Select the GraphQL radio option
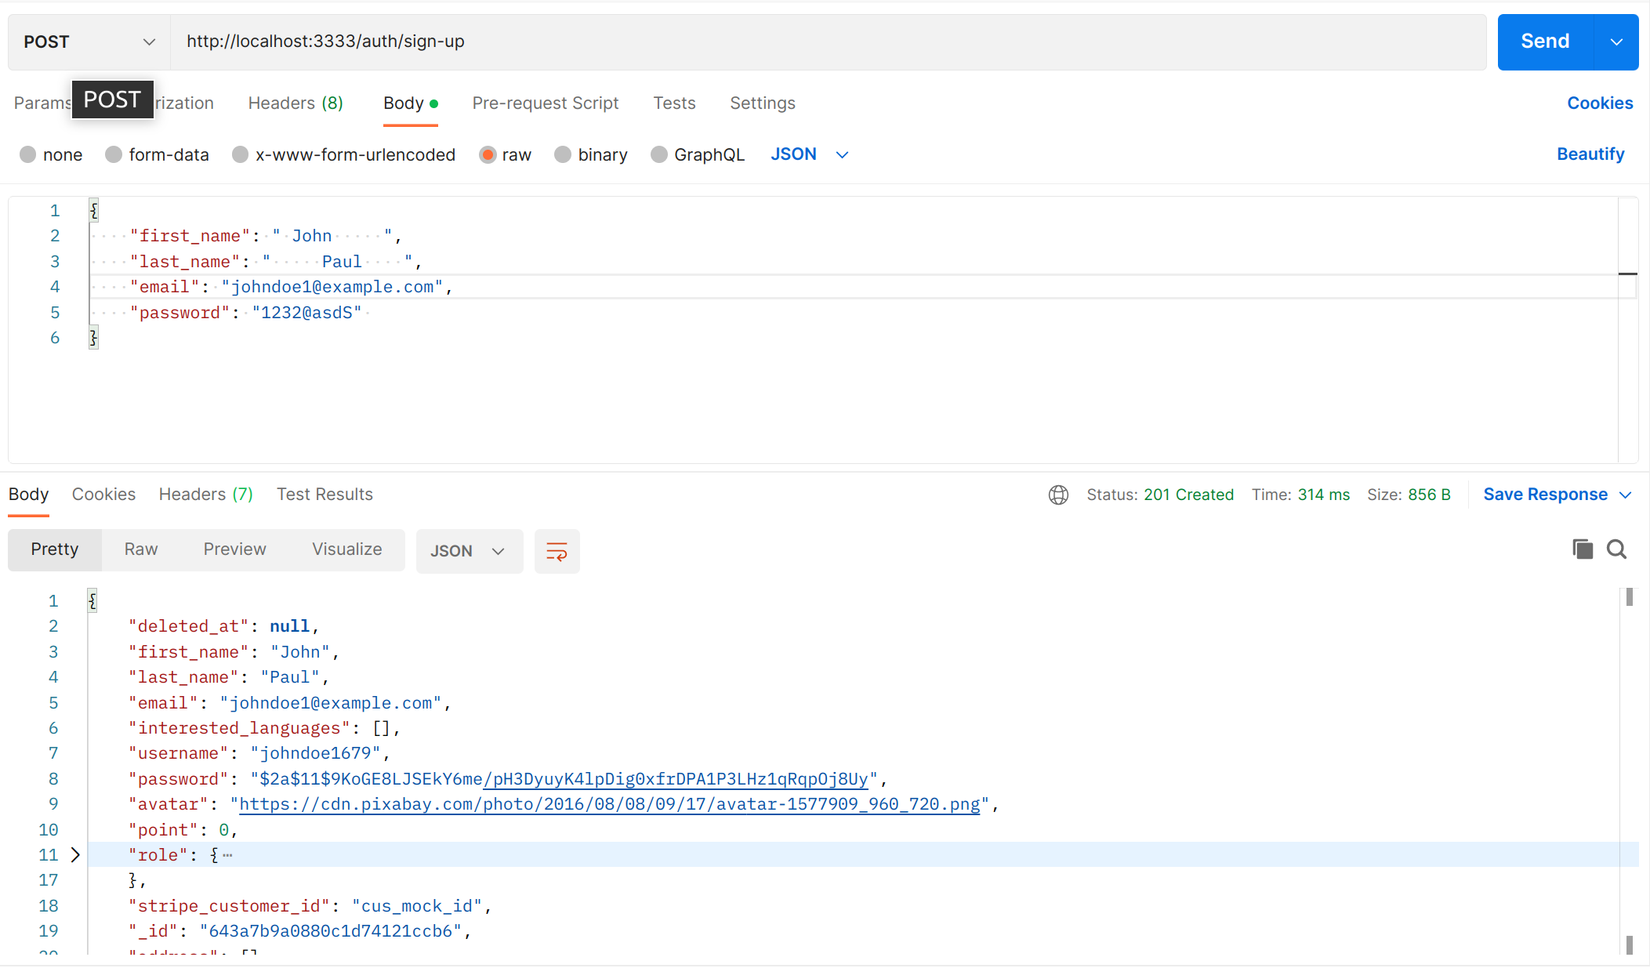 (659, 155)
